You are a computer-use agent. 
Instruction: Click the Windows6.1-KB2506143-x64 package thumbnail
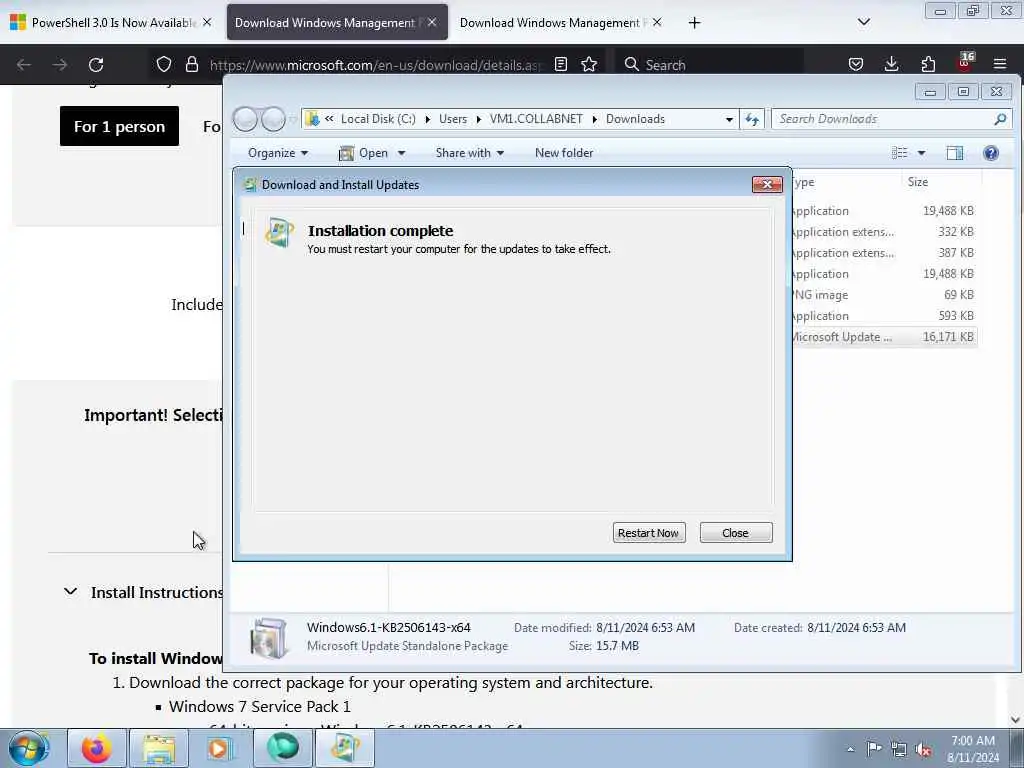(268, 637)
